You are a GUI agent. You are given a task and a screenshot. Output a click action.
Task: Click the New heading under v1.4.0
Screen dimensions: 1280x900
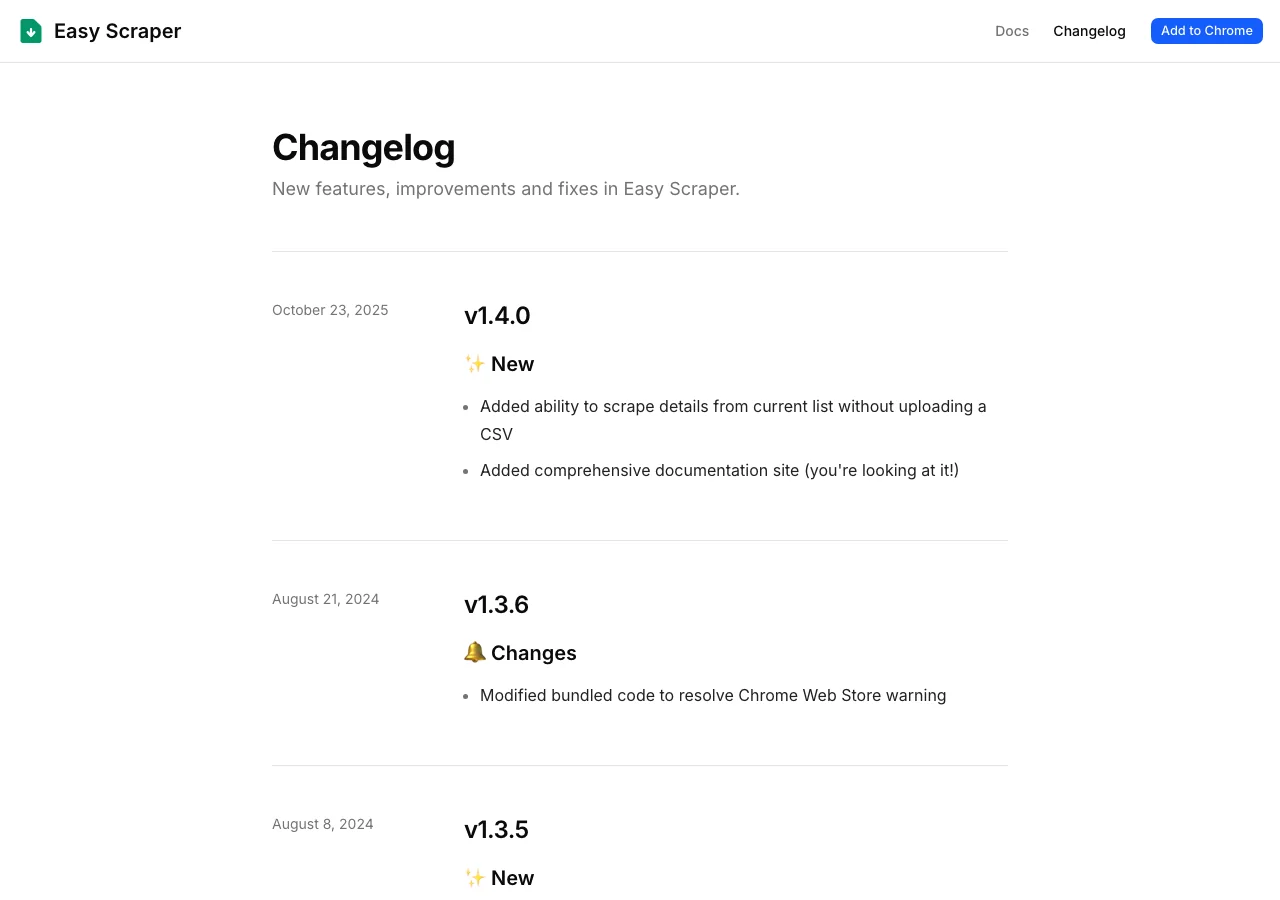tap(512, 364)
